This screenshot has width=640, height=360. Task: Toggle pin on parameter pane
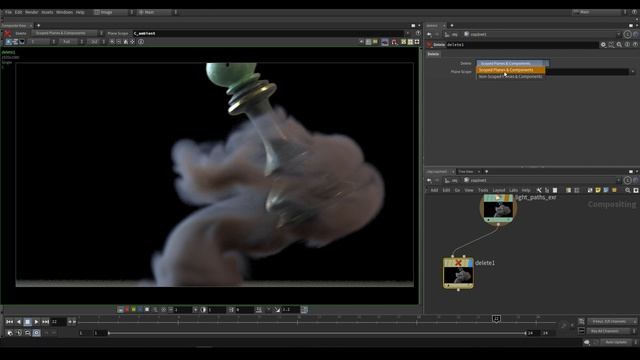[627, 34]
